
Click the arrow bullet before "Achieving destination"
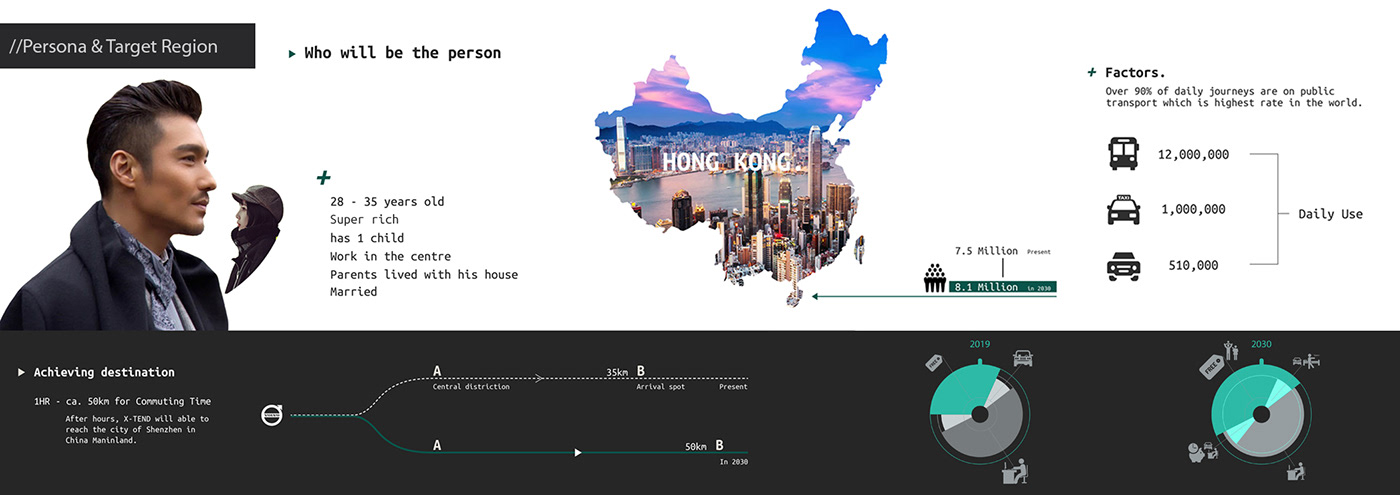pyautogui.click(x=22, y=372)
